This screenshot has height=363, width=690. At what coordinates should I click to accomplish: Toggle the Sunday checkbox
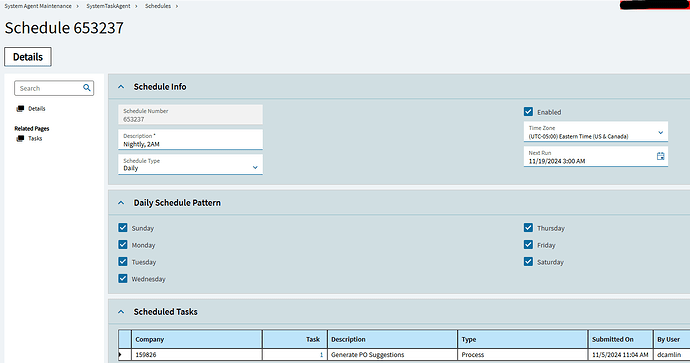coord(123,228)
